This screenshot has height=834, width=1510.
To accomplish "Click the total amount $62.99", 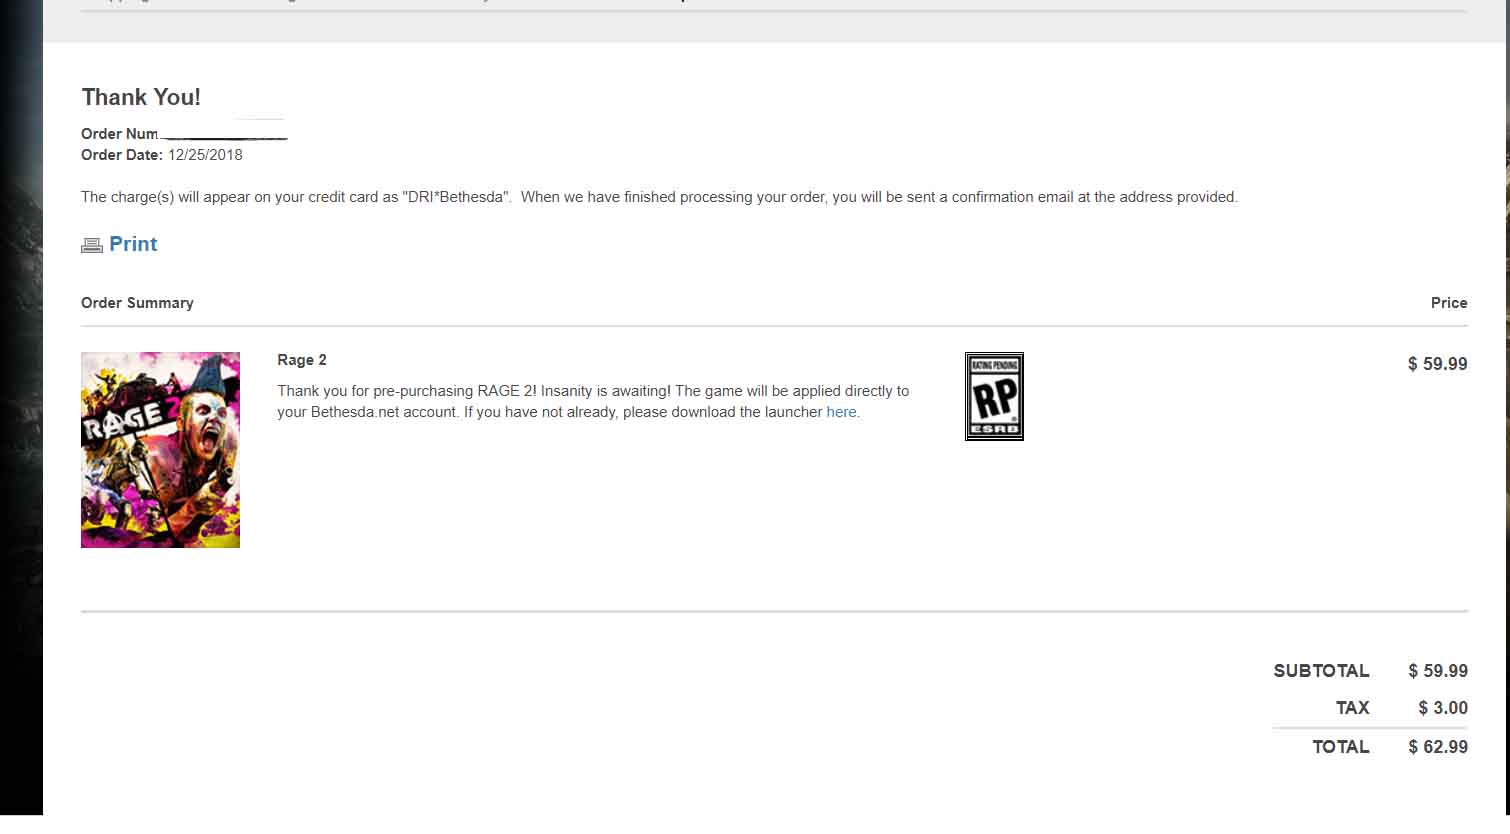I will click(1437, 747).
